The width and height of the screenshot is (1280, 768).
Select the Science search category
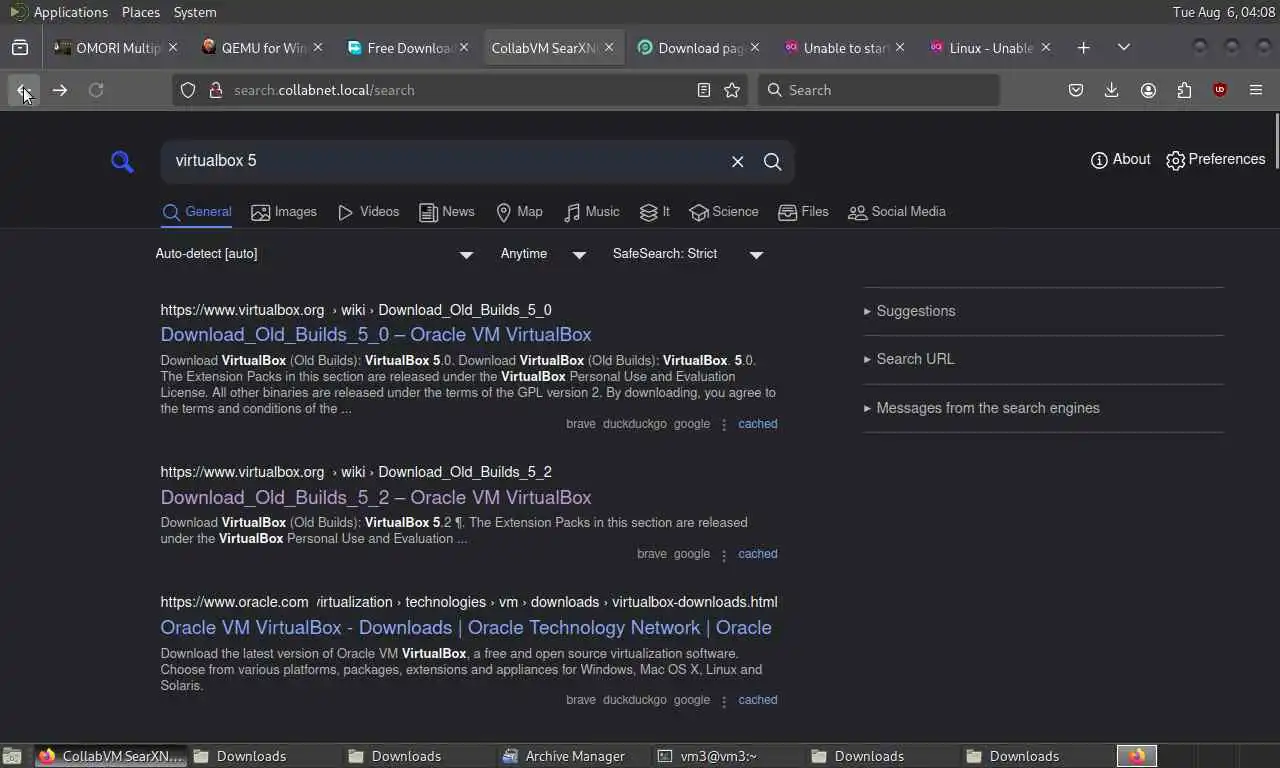[724, 212]
